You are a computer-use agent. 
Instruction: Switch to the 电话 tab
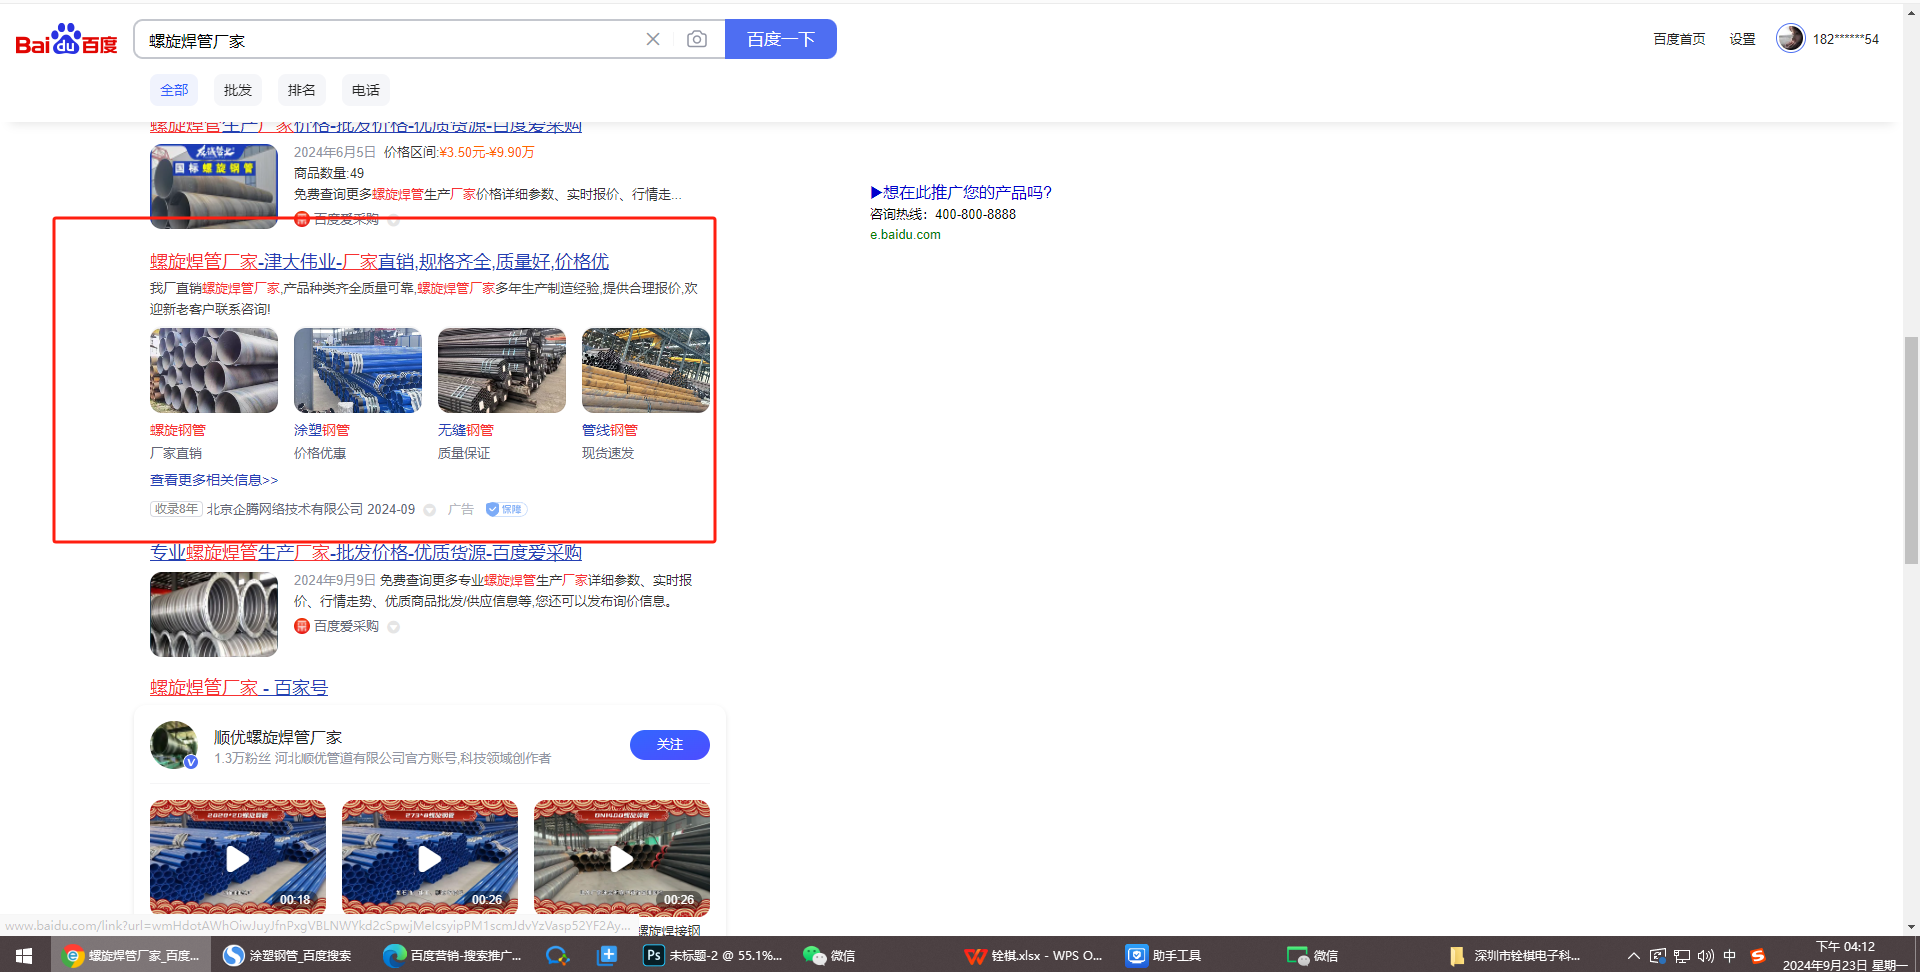pyautogui.click(x=366, y=90)
